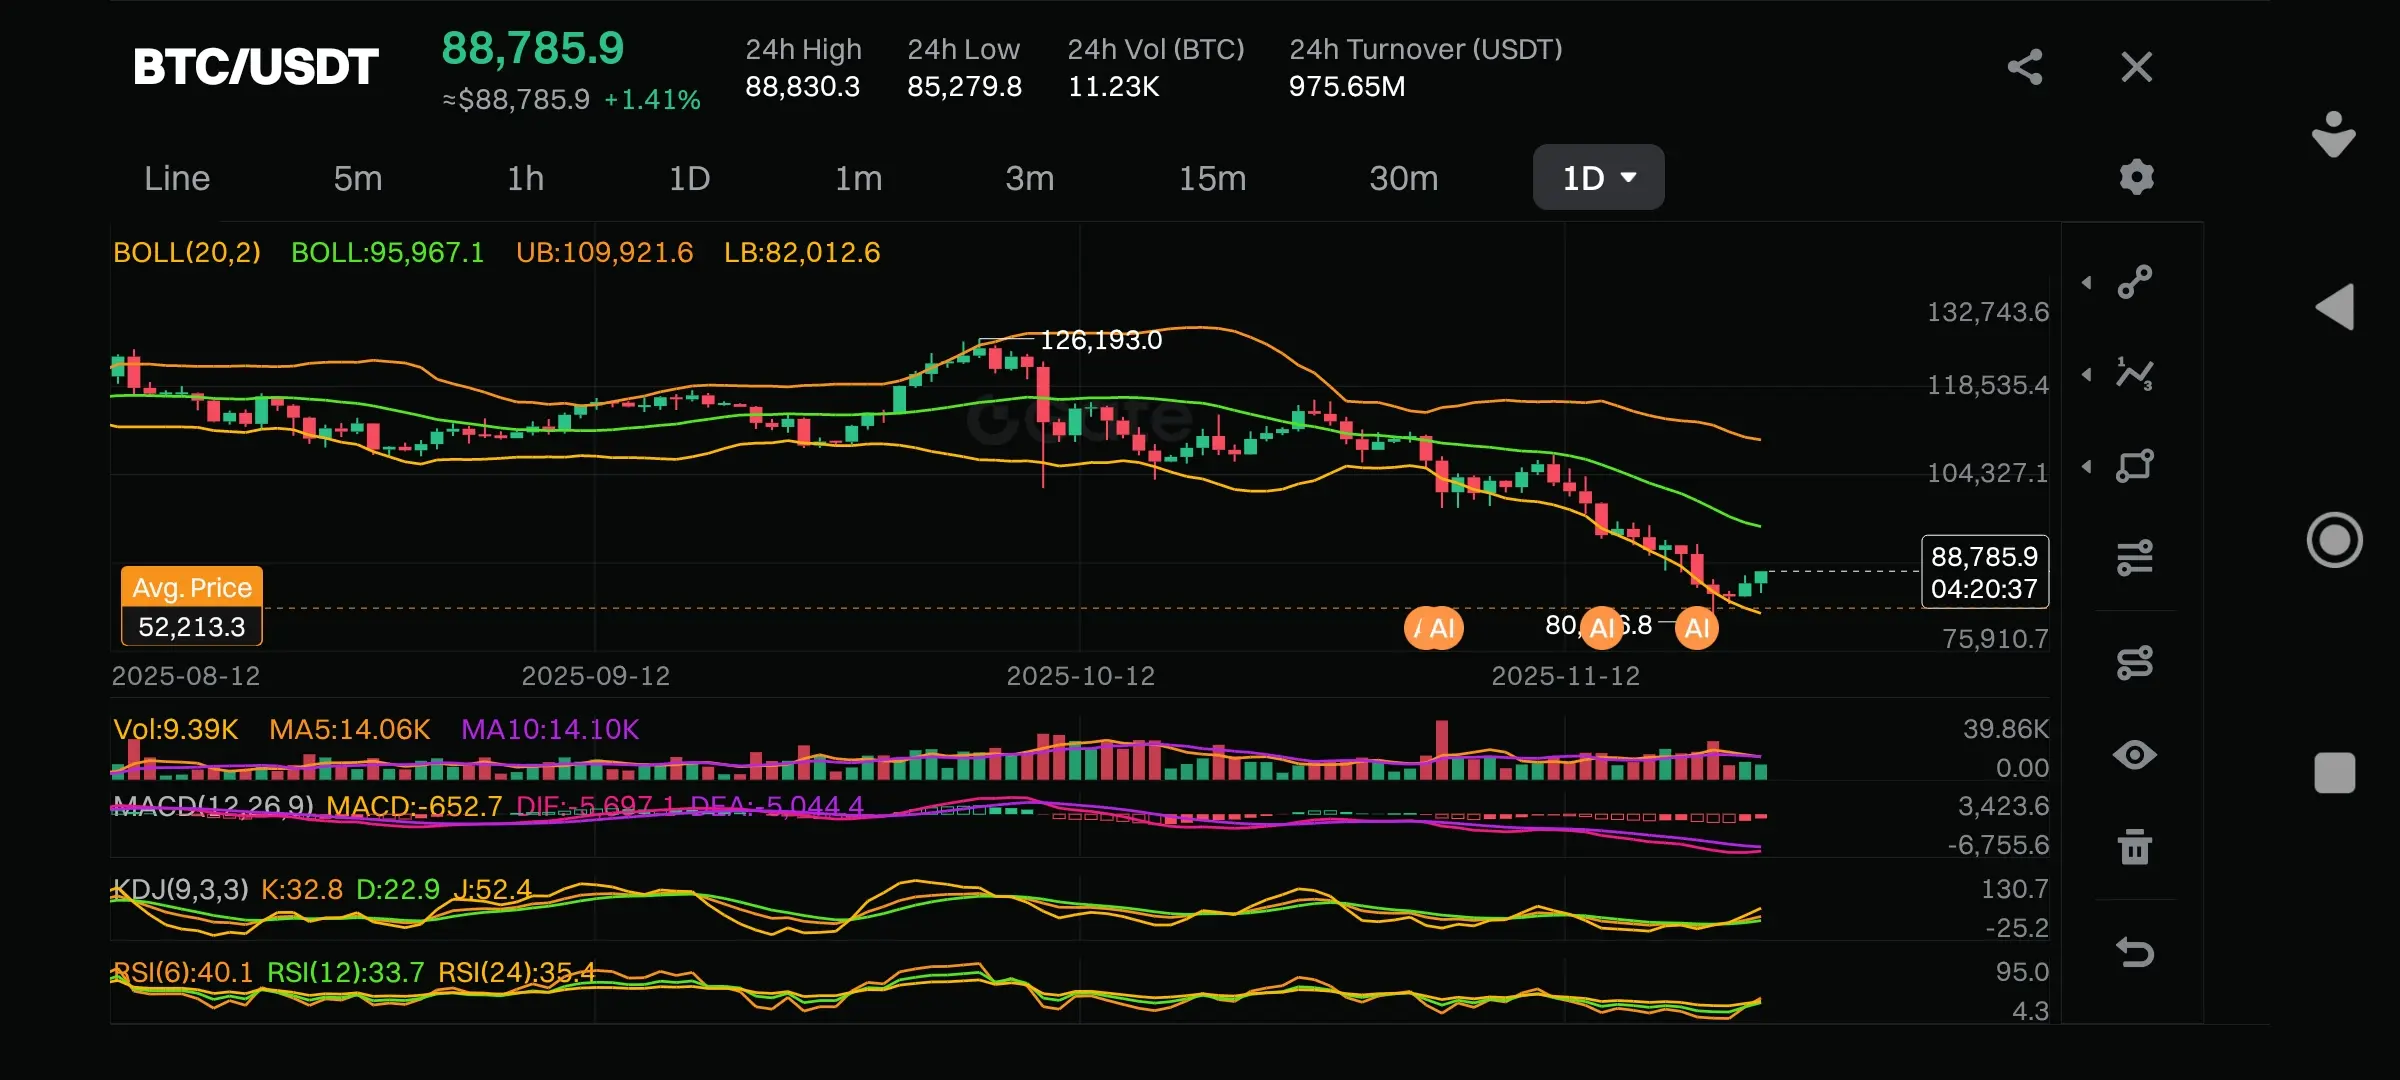
Task: Choose the 1h interval tab
Action: tap(525, 178)
